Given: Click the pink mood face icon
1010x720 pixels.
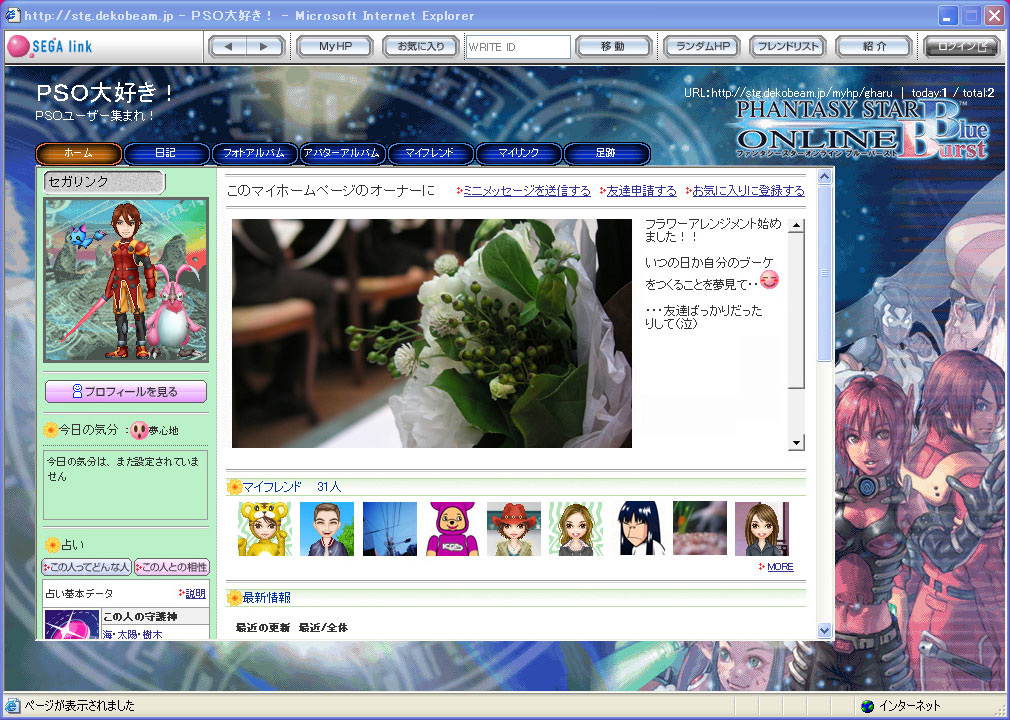Looking at the screenshot, I should point(139,430).
